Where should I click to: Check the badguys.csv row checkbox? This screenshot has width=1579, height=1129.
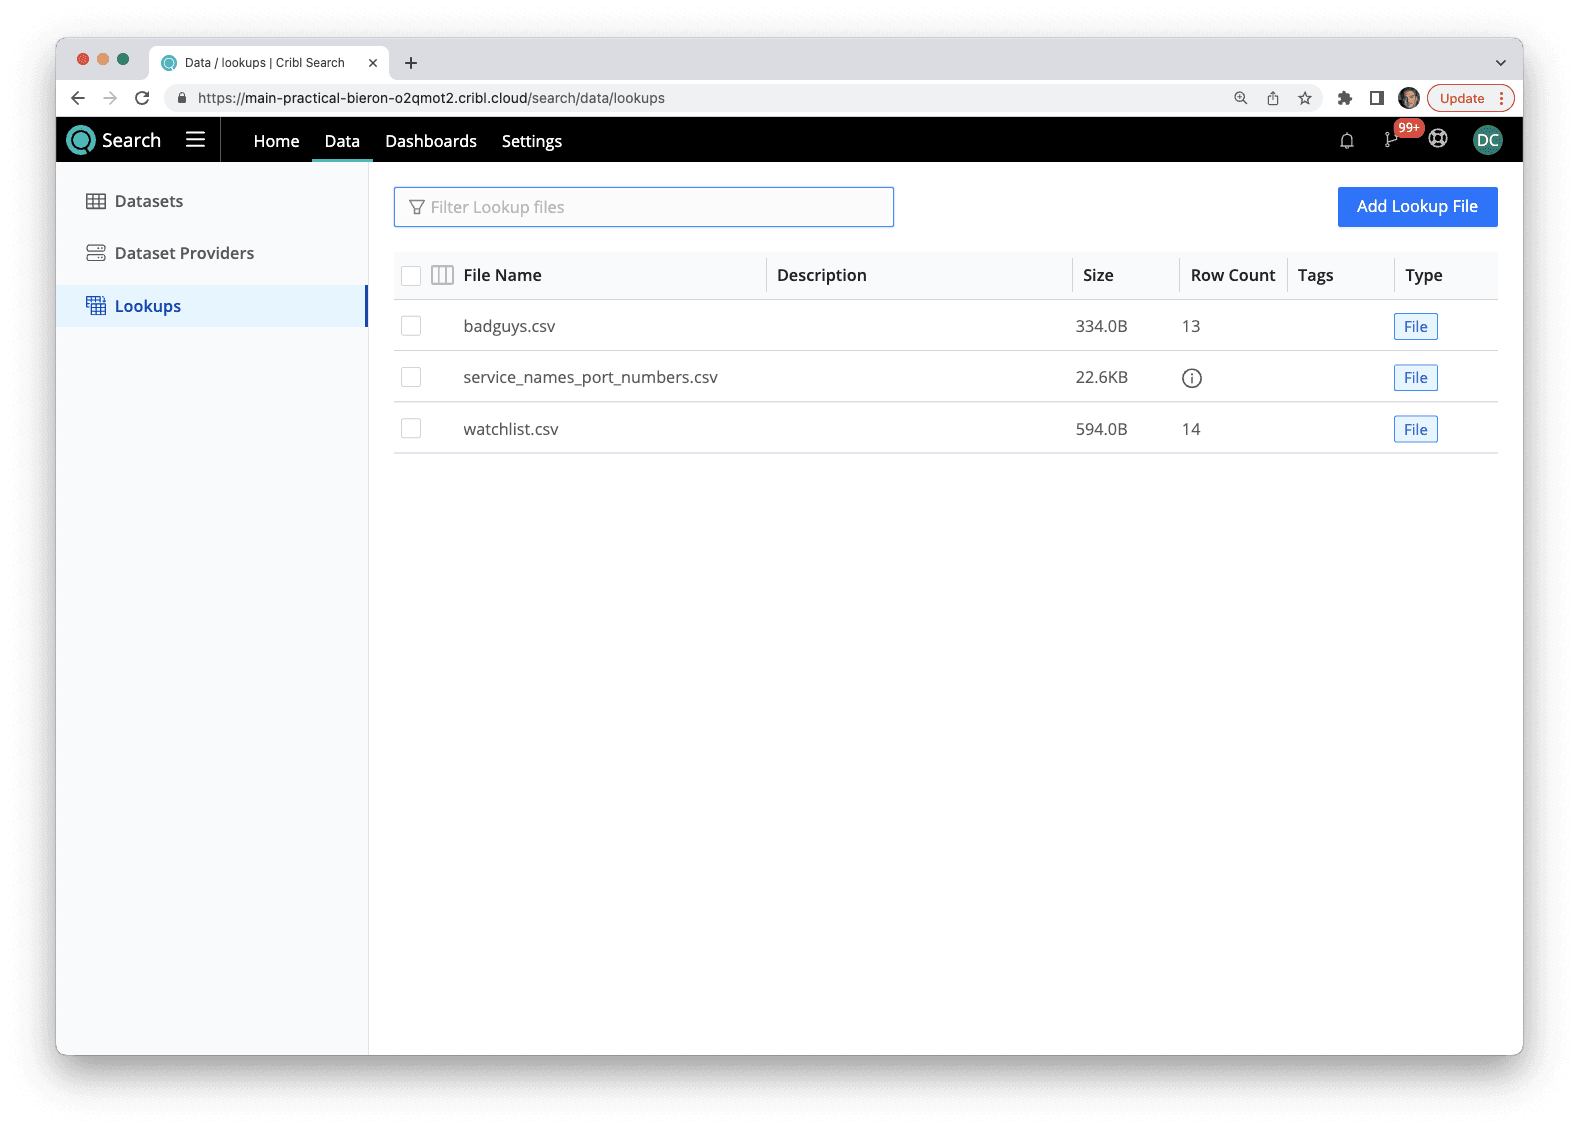tap(411, 326)
